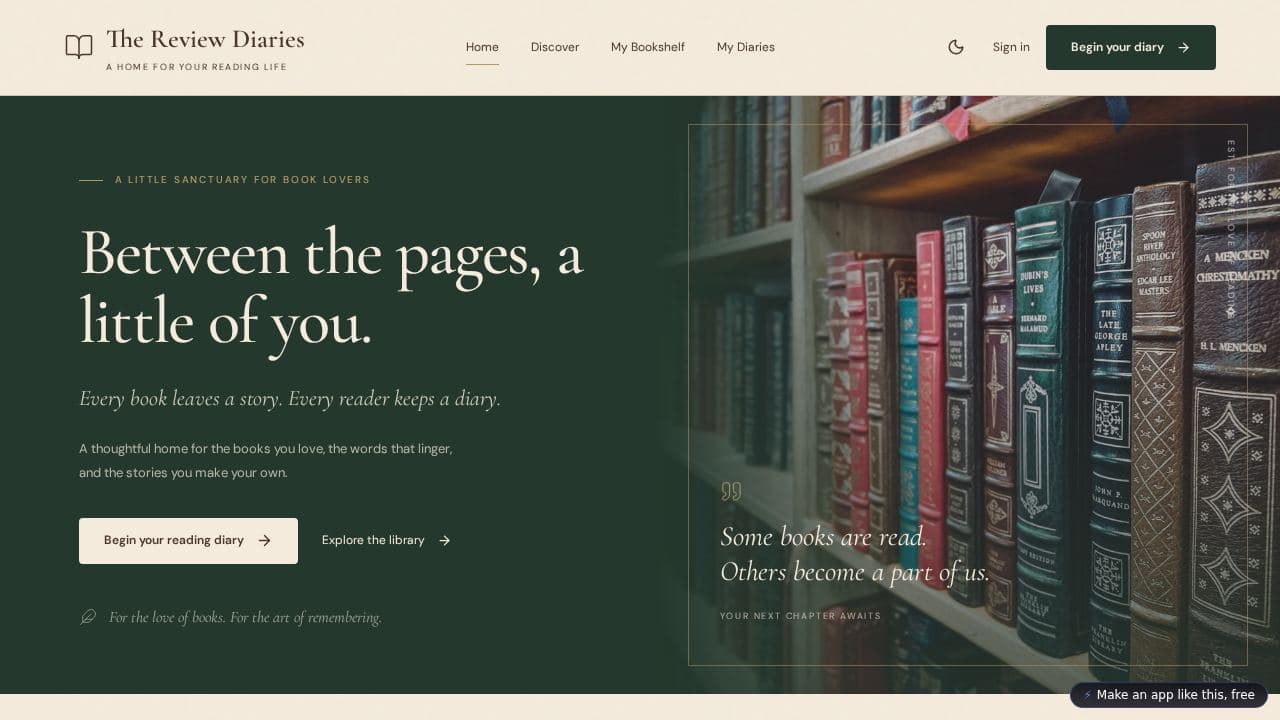
Task: Open the Home navigation tab
Action: pos(482,47)
